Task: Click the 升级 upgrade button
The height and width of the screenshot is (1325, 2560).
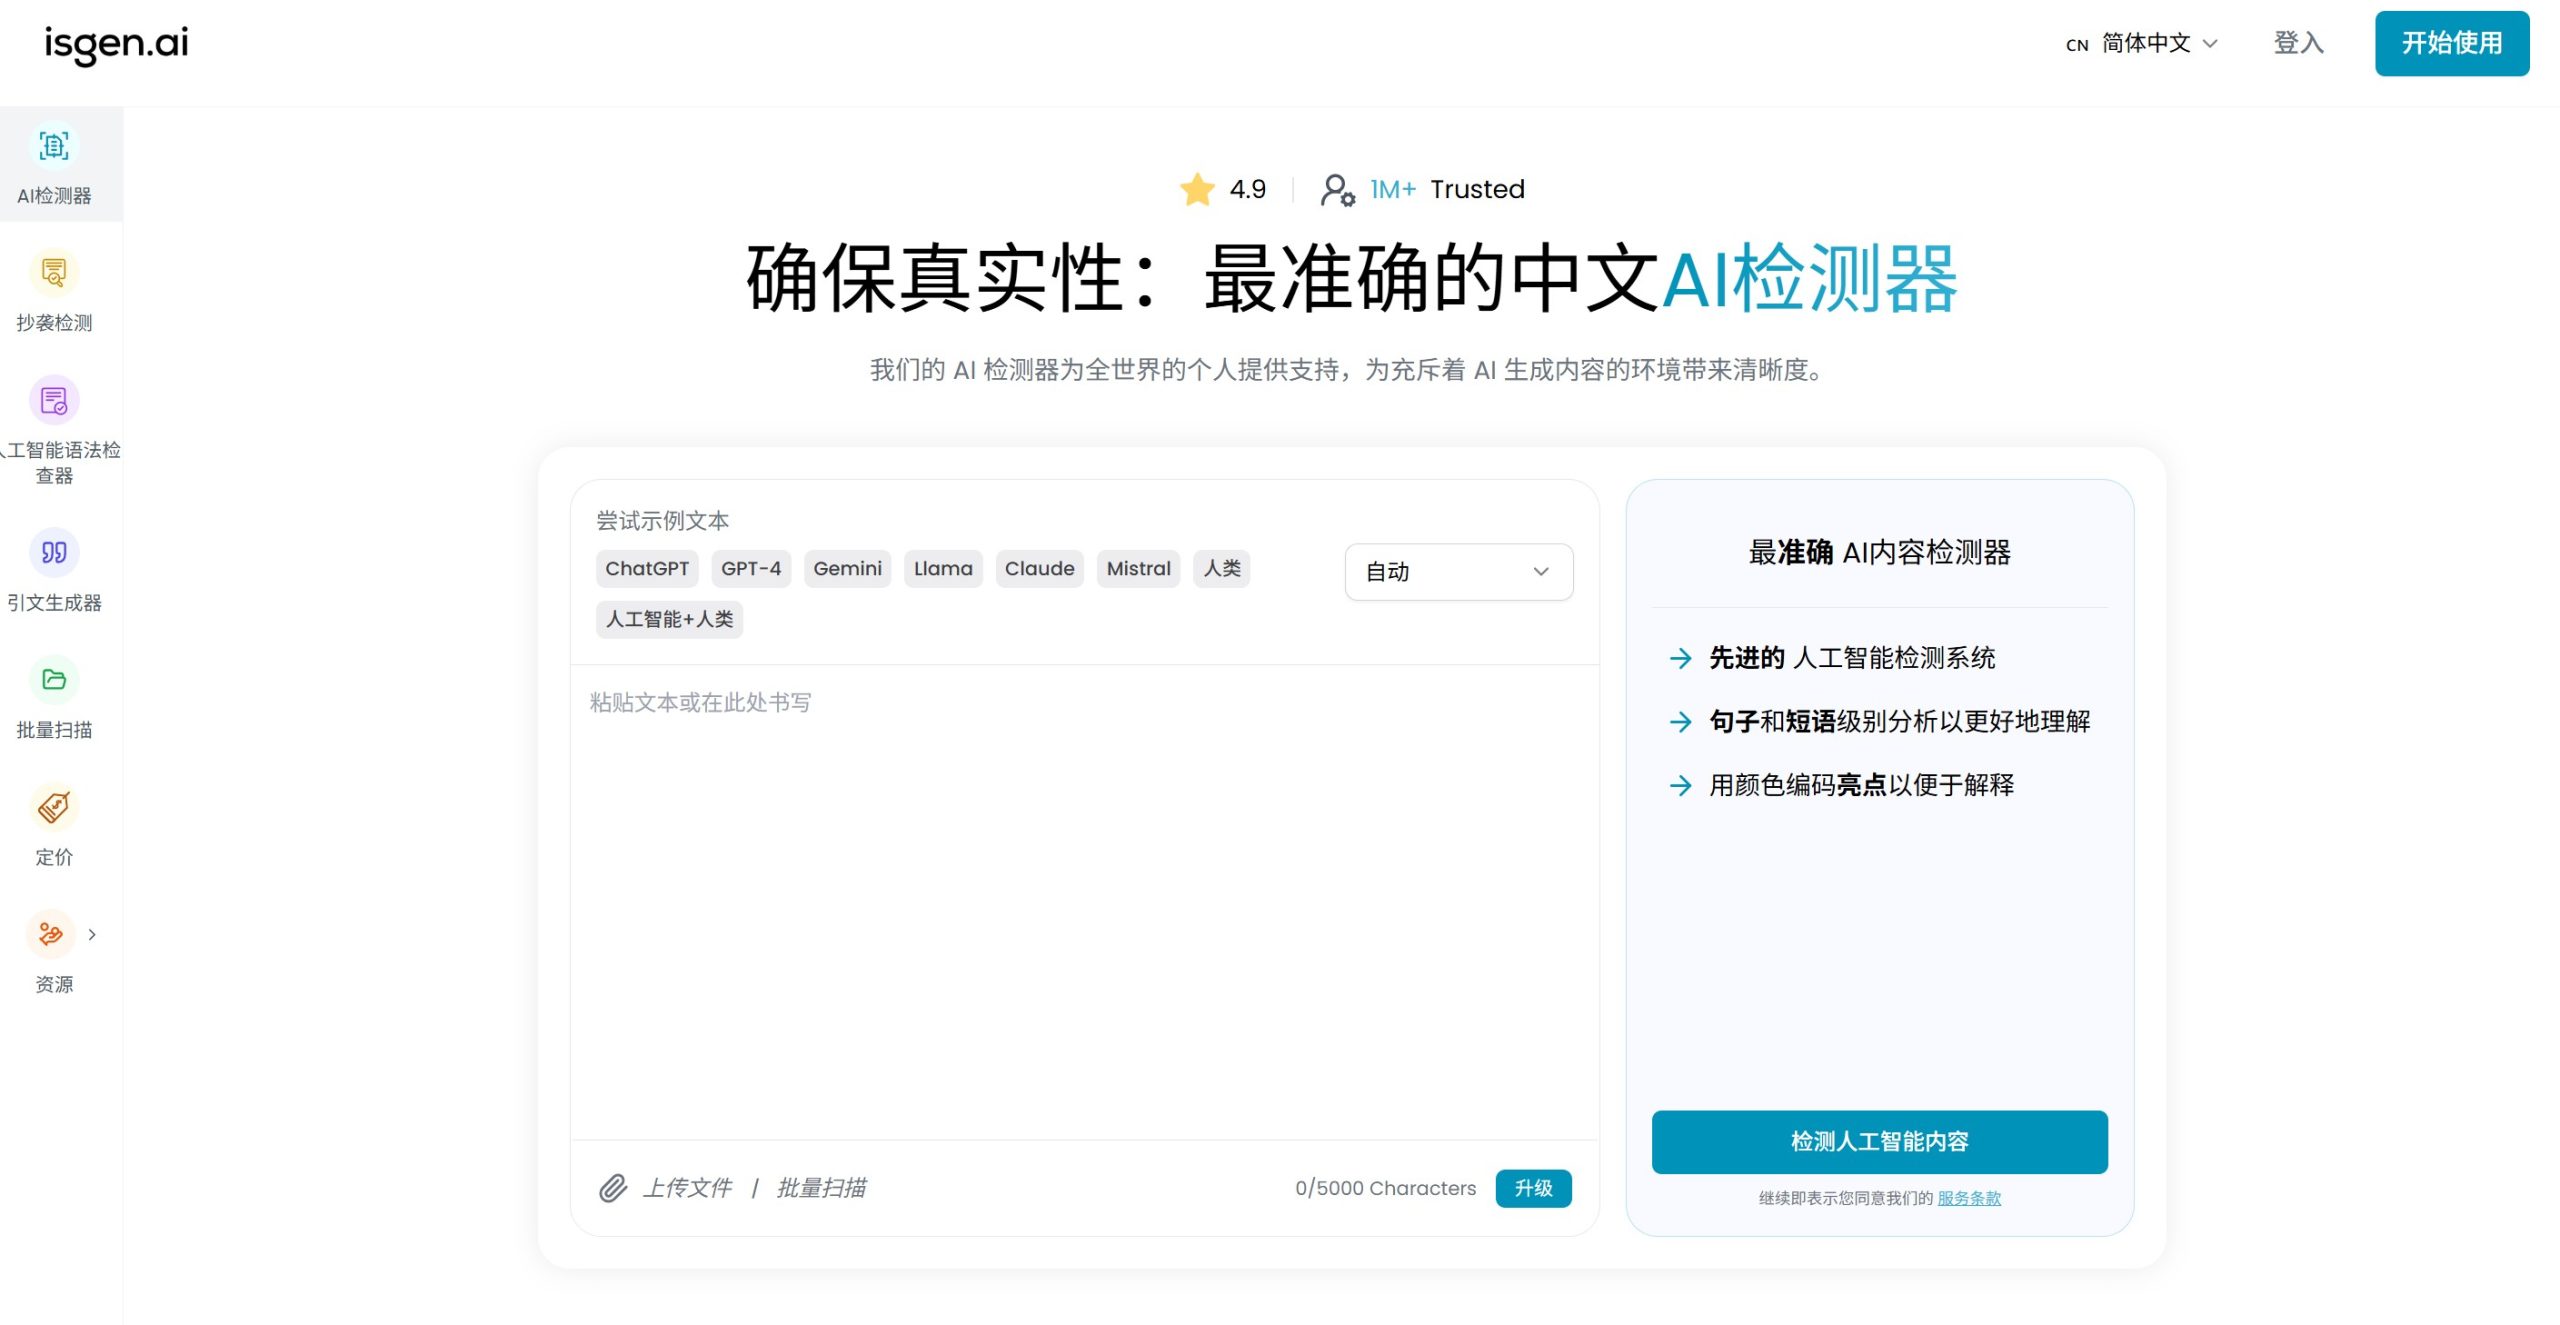Action: pyautogui.click(x=1532, y=1188)
